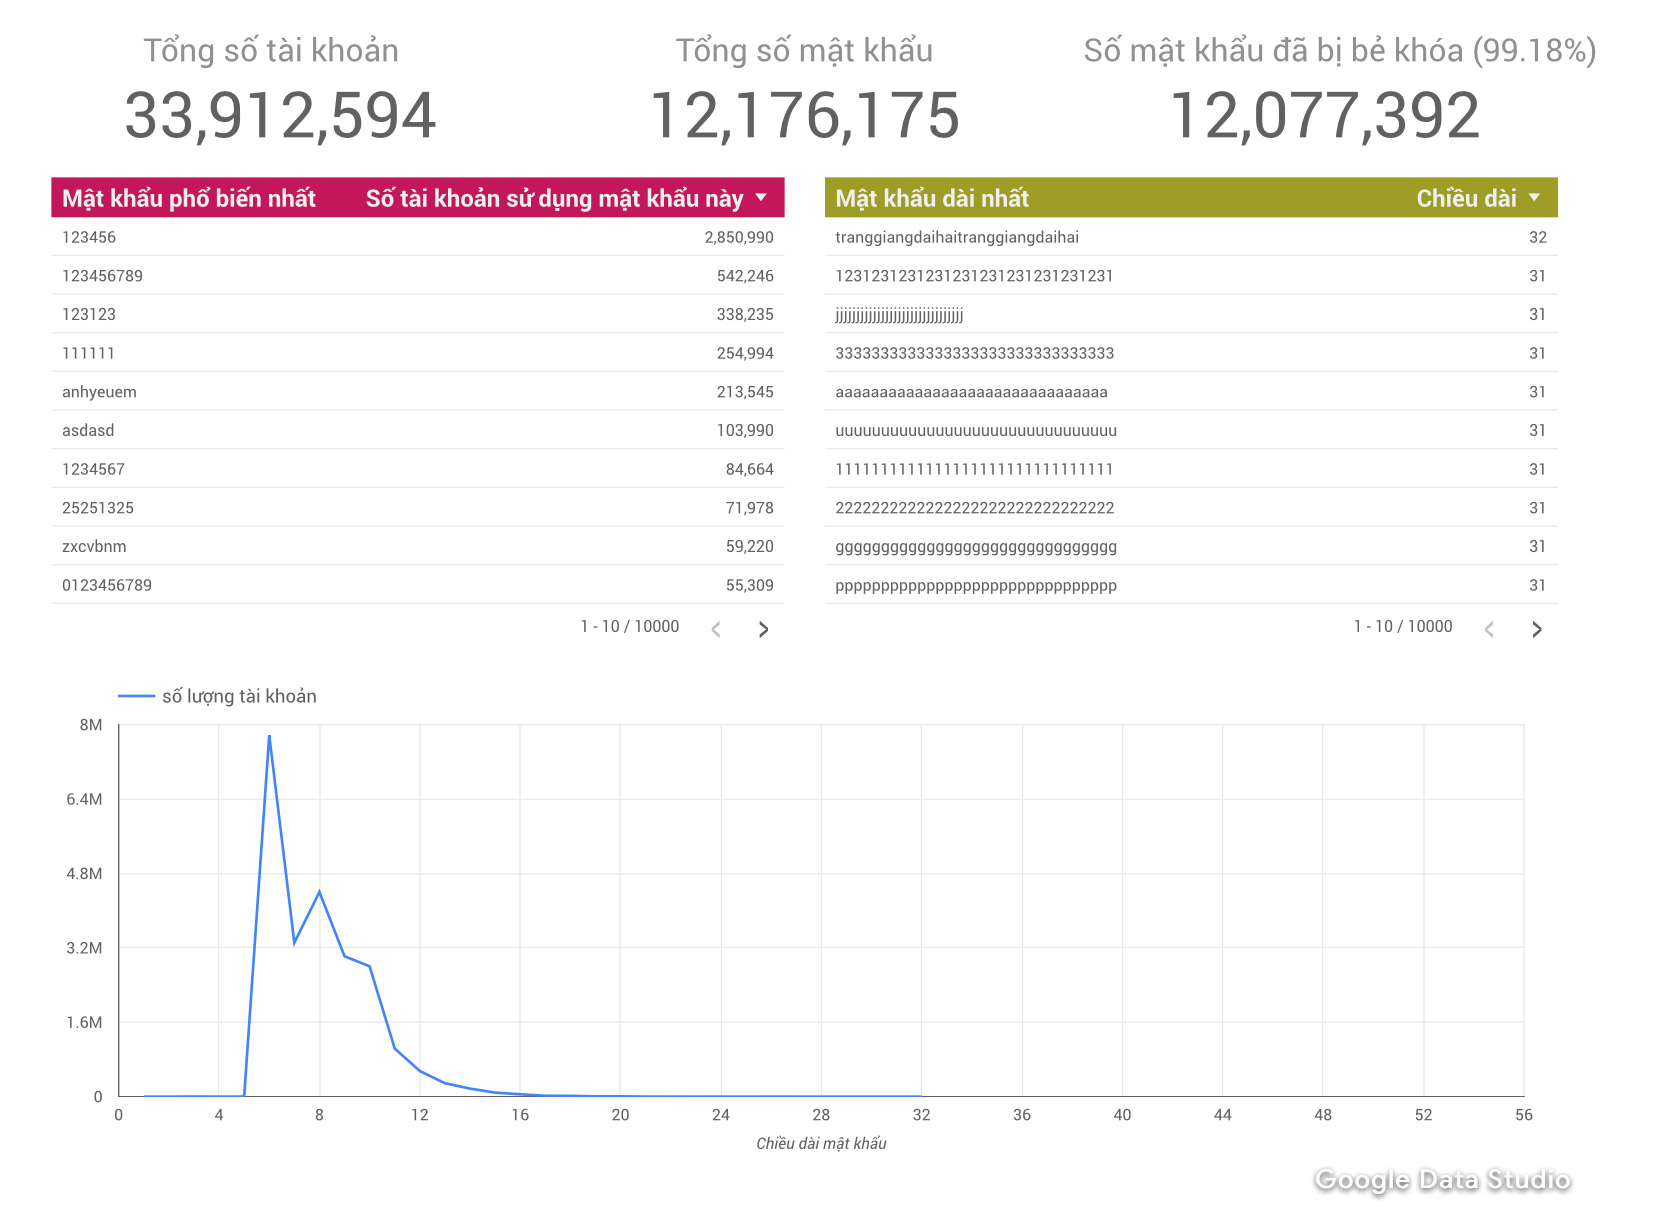Go to previous page of popular passwords table
The width and height of the screenshot is (1678, 1220).
pos(716,629)
